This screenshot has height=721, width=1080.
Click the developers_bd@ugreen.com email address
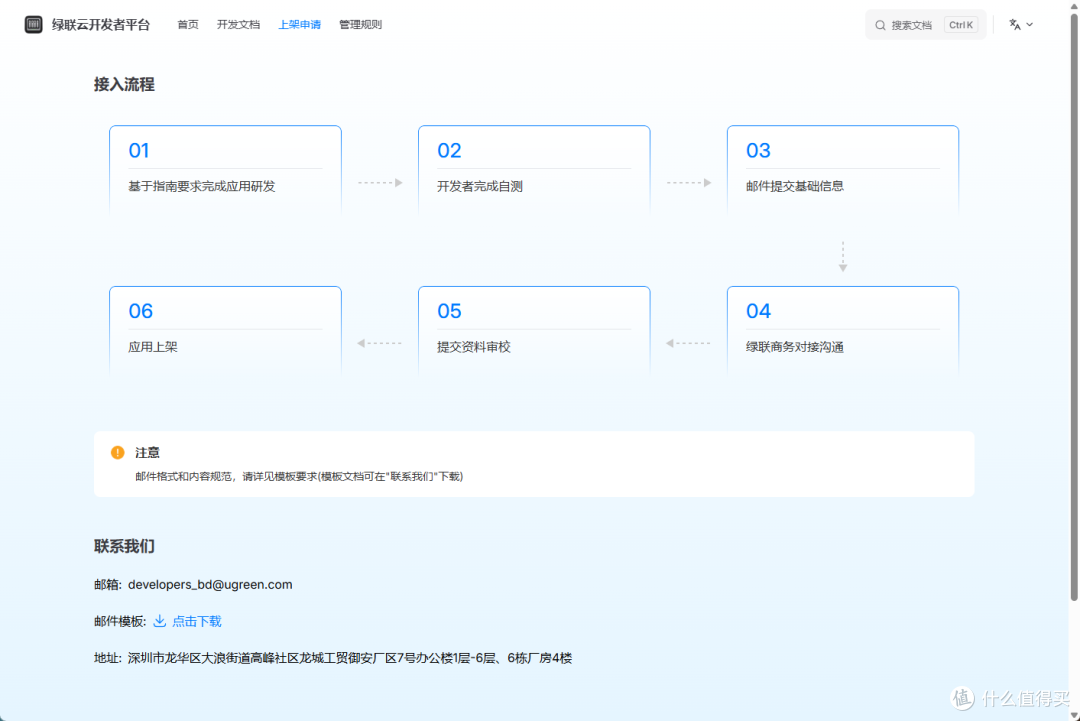[210, 585]
